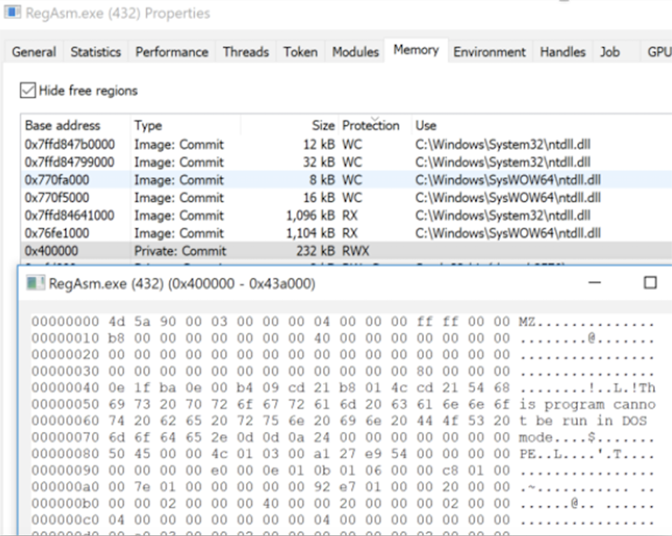Viewport: 672px width, 536px height.
Task: Switch to the General tab
Action: tap(34, 52)
